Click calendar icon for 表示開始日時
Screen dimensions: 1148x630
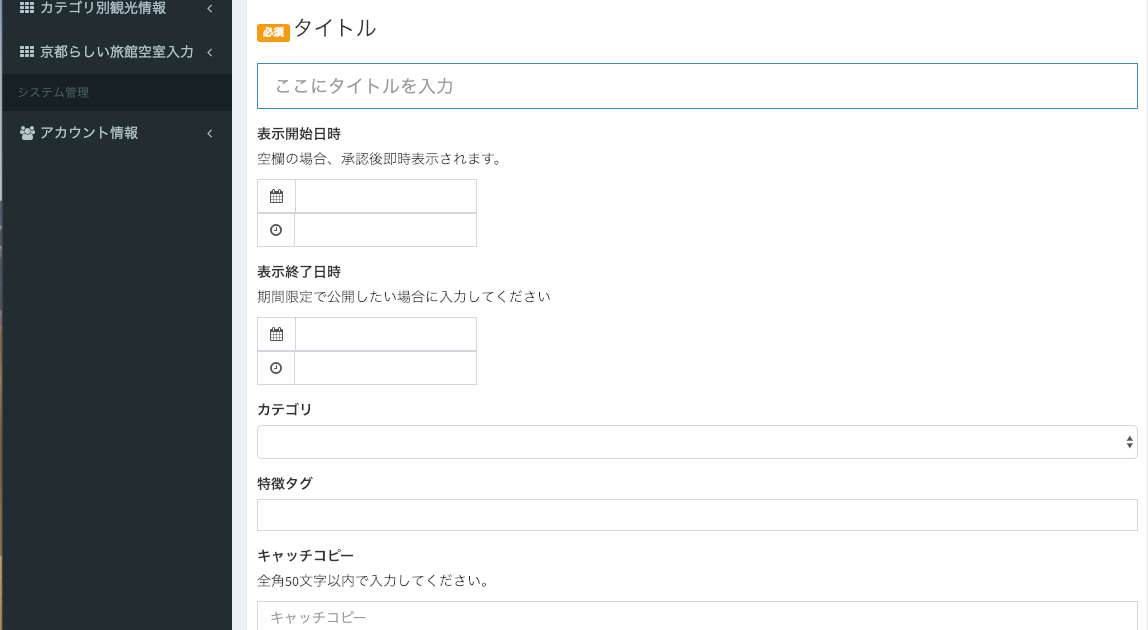(x=276, y=197)
